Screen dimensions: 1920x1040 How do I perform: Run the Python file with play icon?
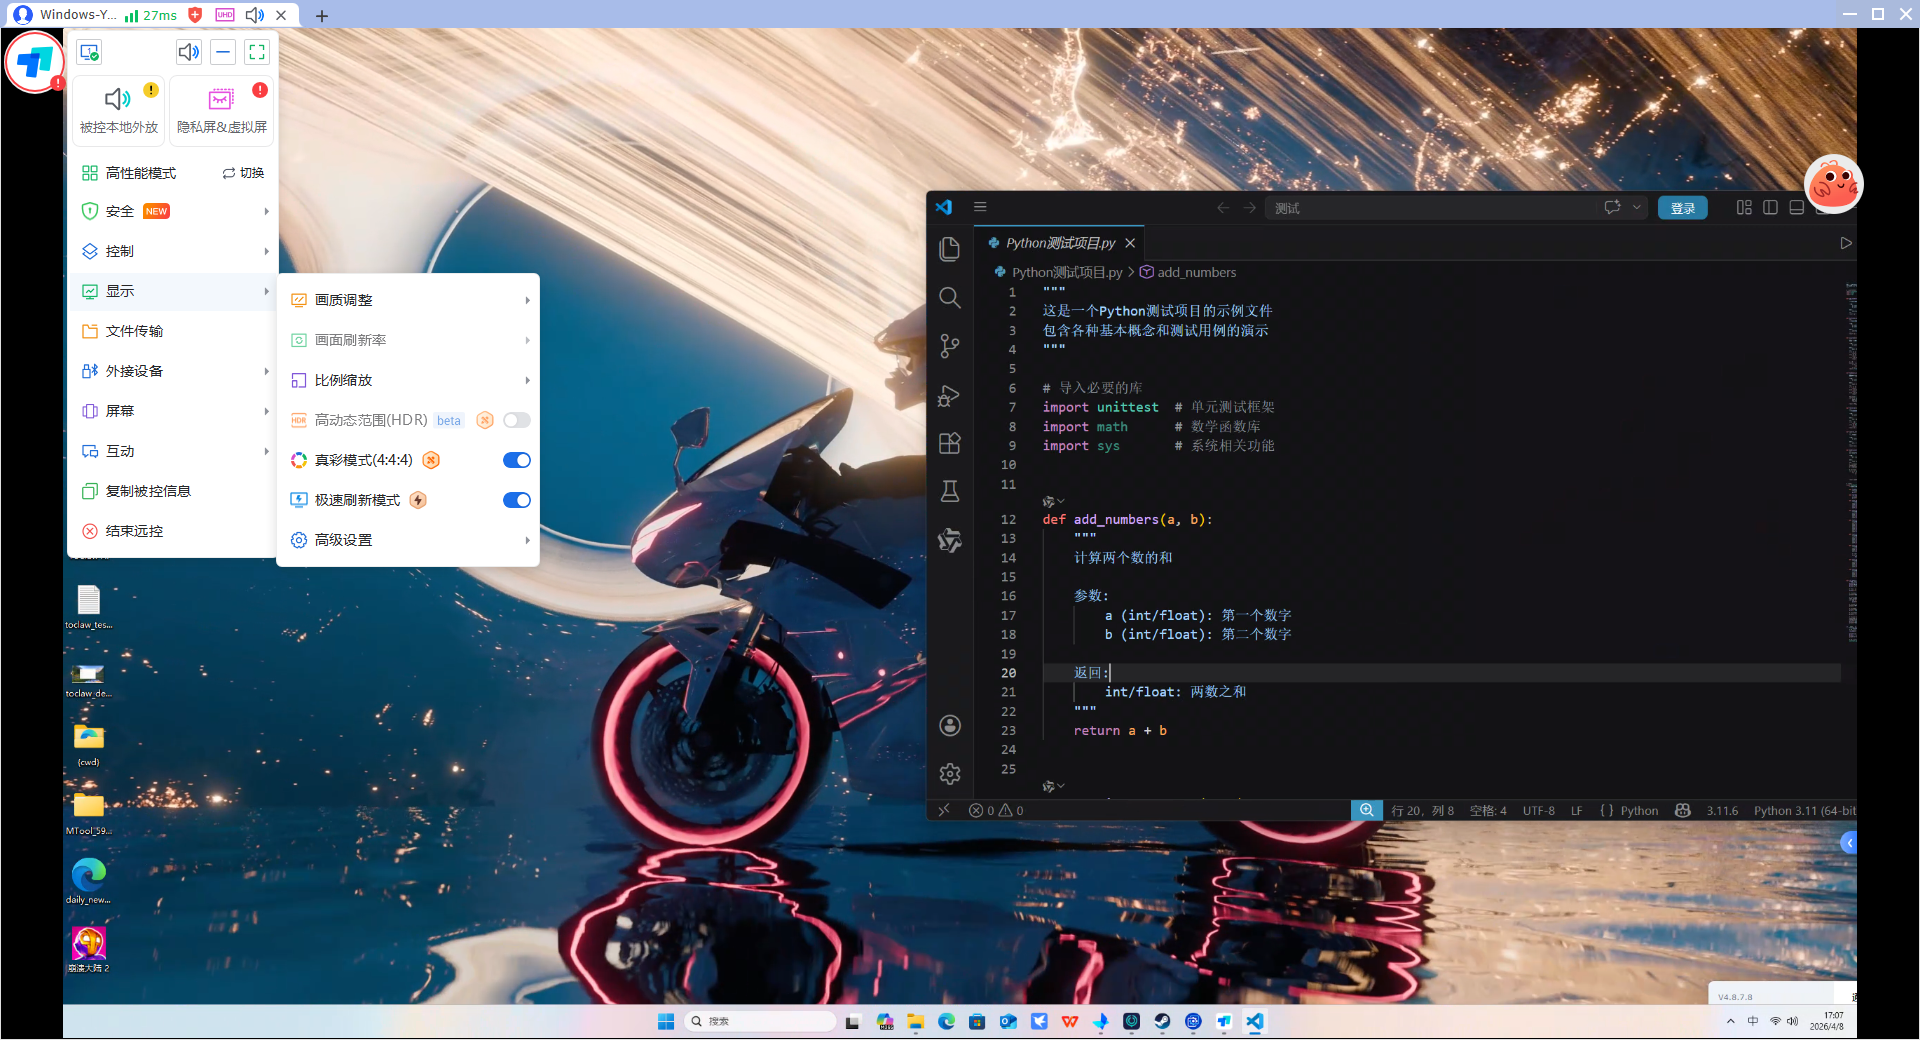click(1845, 243)
